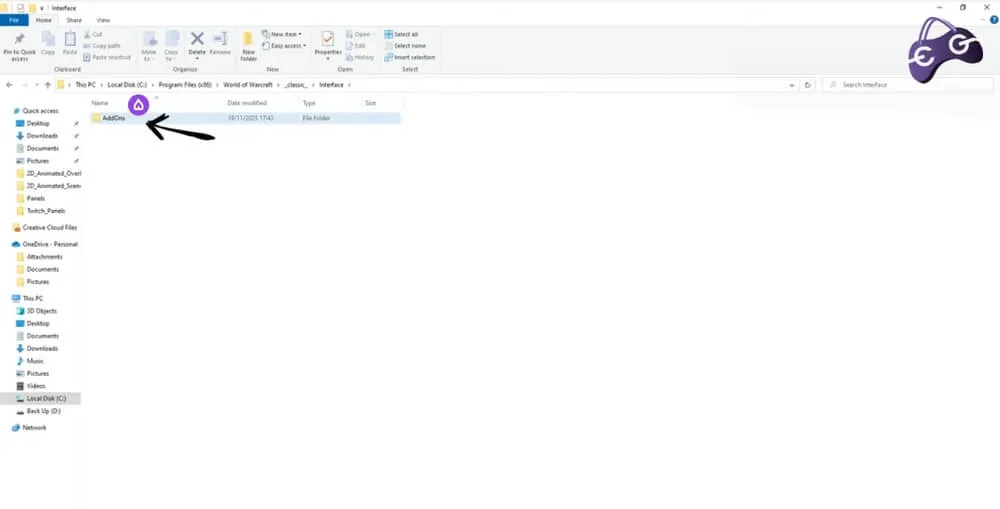Open the New item dropdown

click(x=282, y=34)
